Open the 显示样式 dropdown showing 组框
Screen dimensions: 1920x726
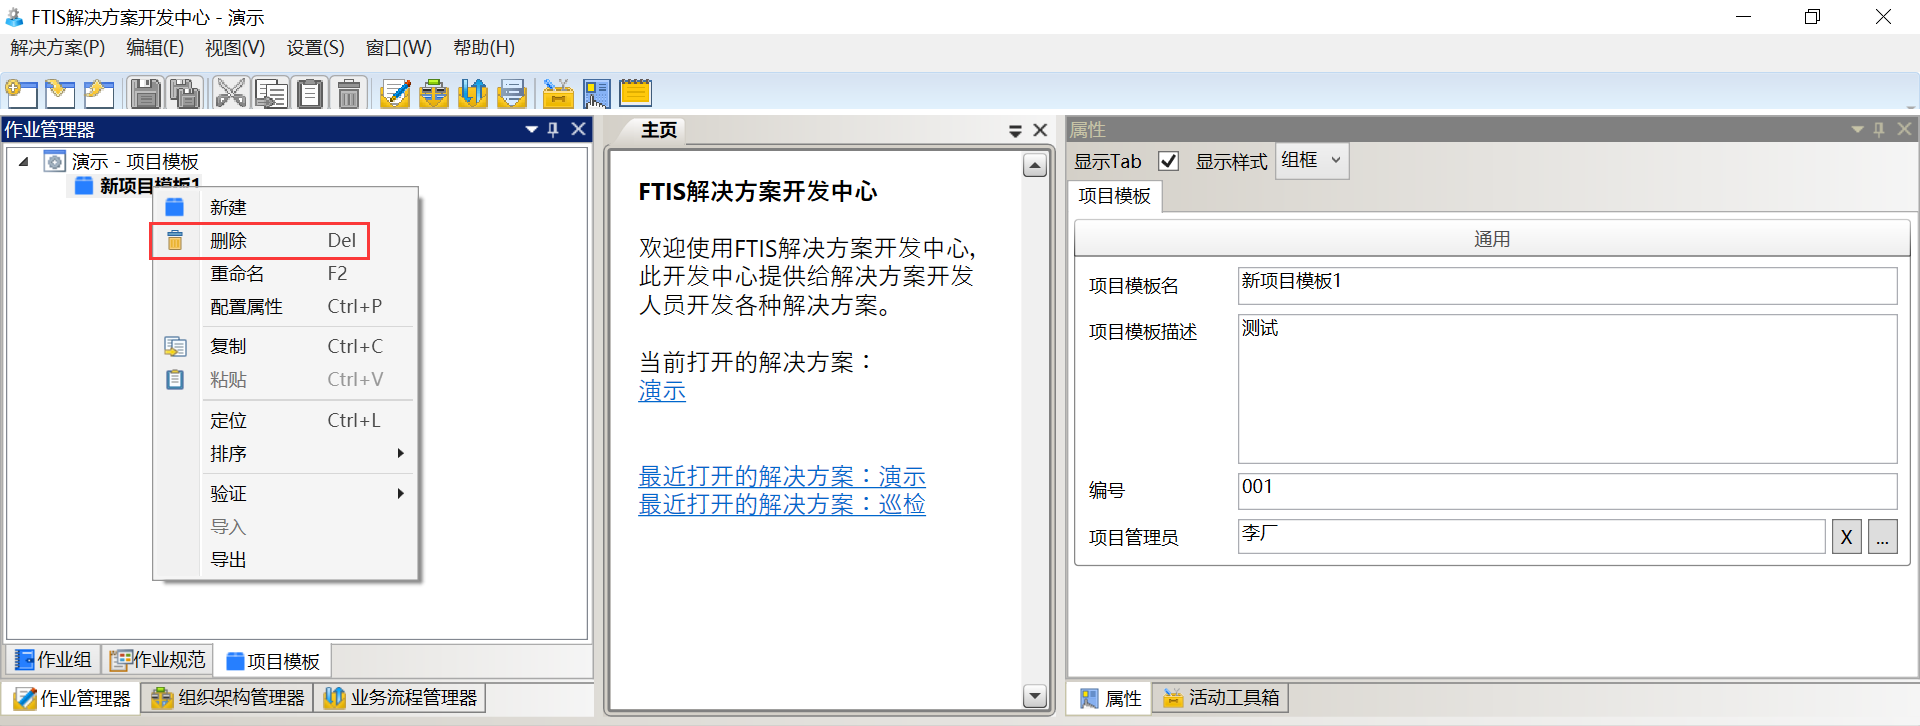(x=1313, y=161)
